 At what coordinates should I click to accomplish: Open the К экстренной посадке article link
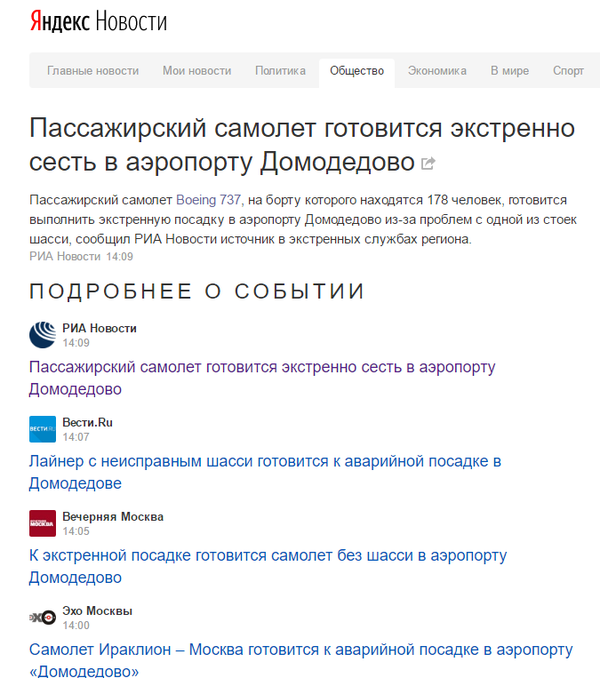tap(268, 566)
